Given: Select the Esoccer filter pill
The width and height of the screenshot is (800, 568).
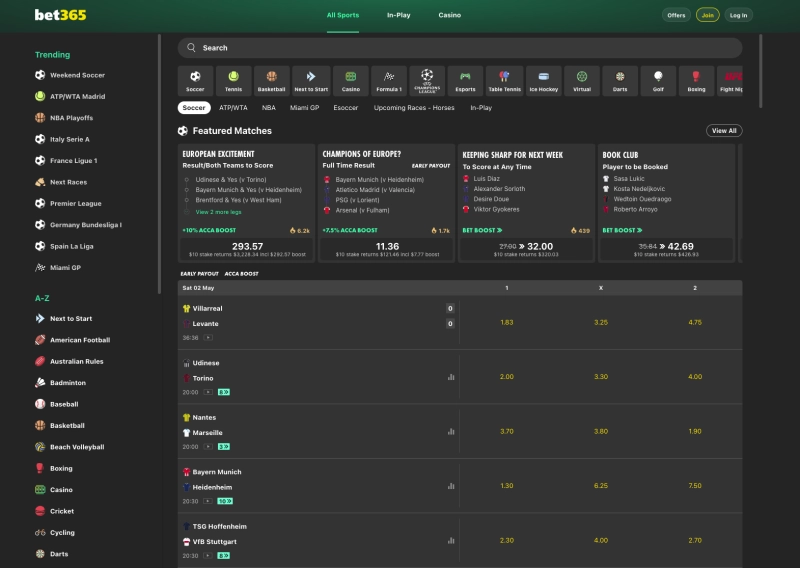Looking at the screenshot, I should coord(346,108).
